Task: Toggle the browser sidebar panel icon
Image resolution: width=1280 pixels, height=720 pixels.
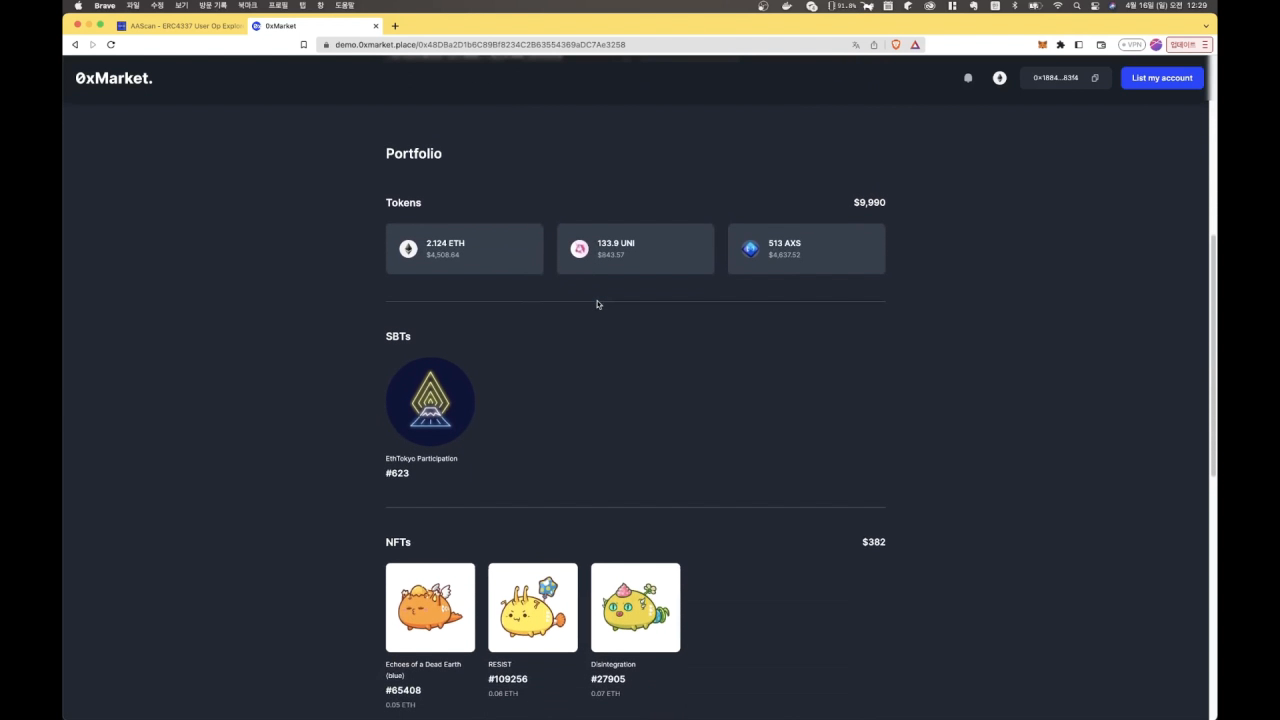Action: tap(1079, 44)
